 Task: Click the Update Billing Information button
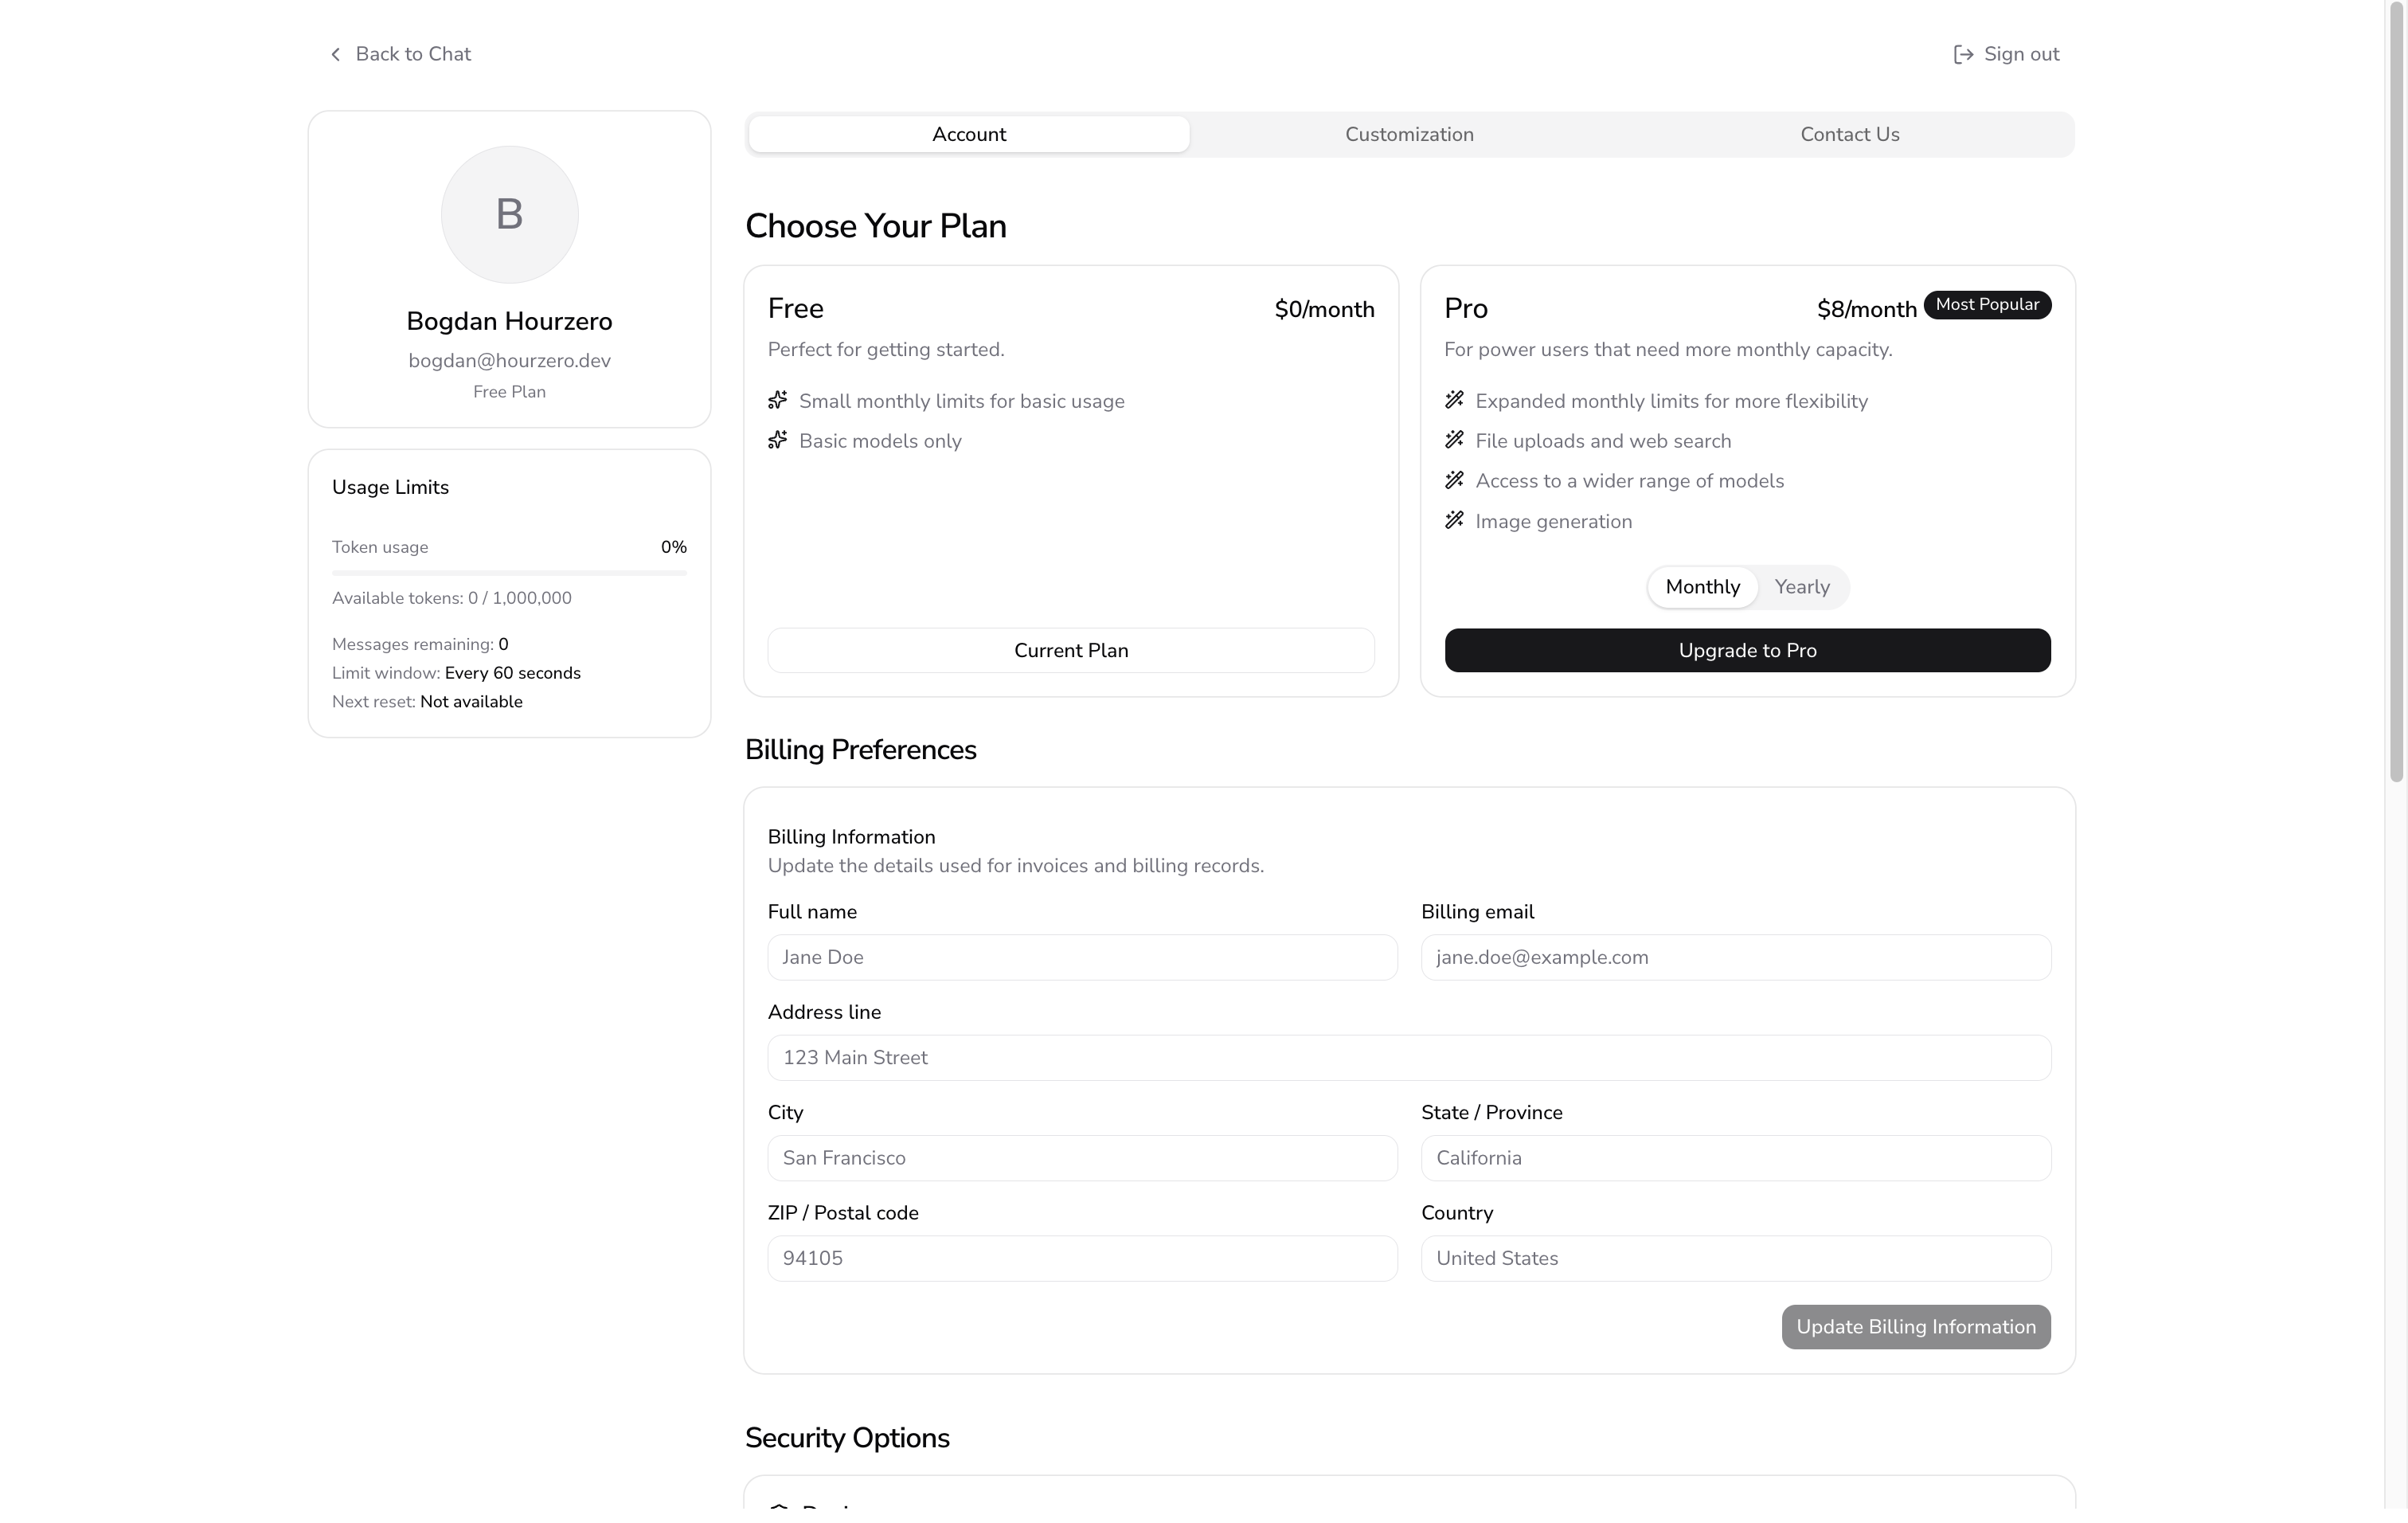1915,1326
